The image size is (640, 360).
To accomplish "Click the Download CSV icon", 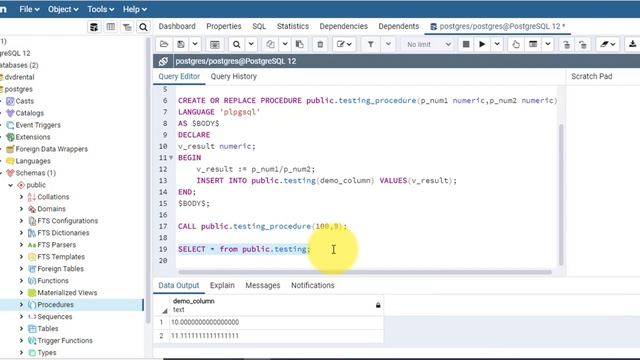I will [632, 44].
